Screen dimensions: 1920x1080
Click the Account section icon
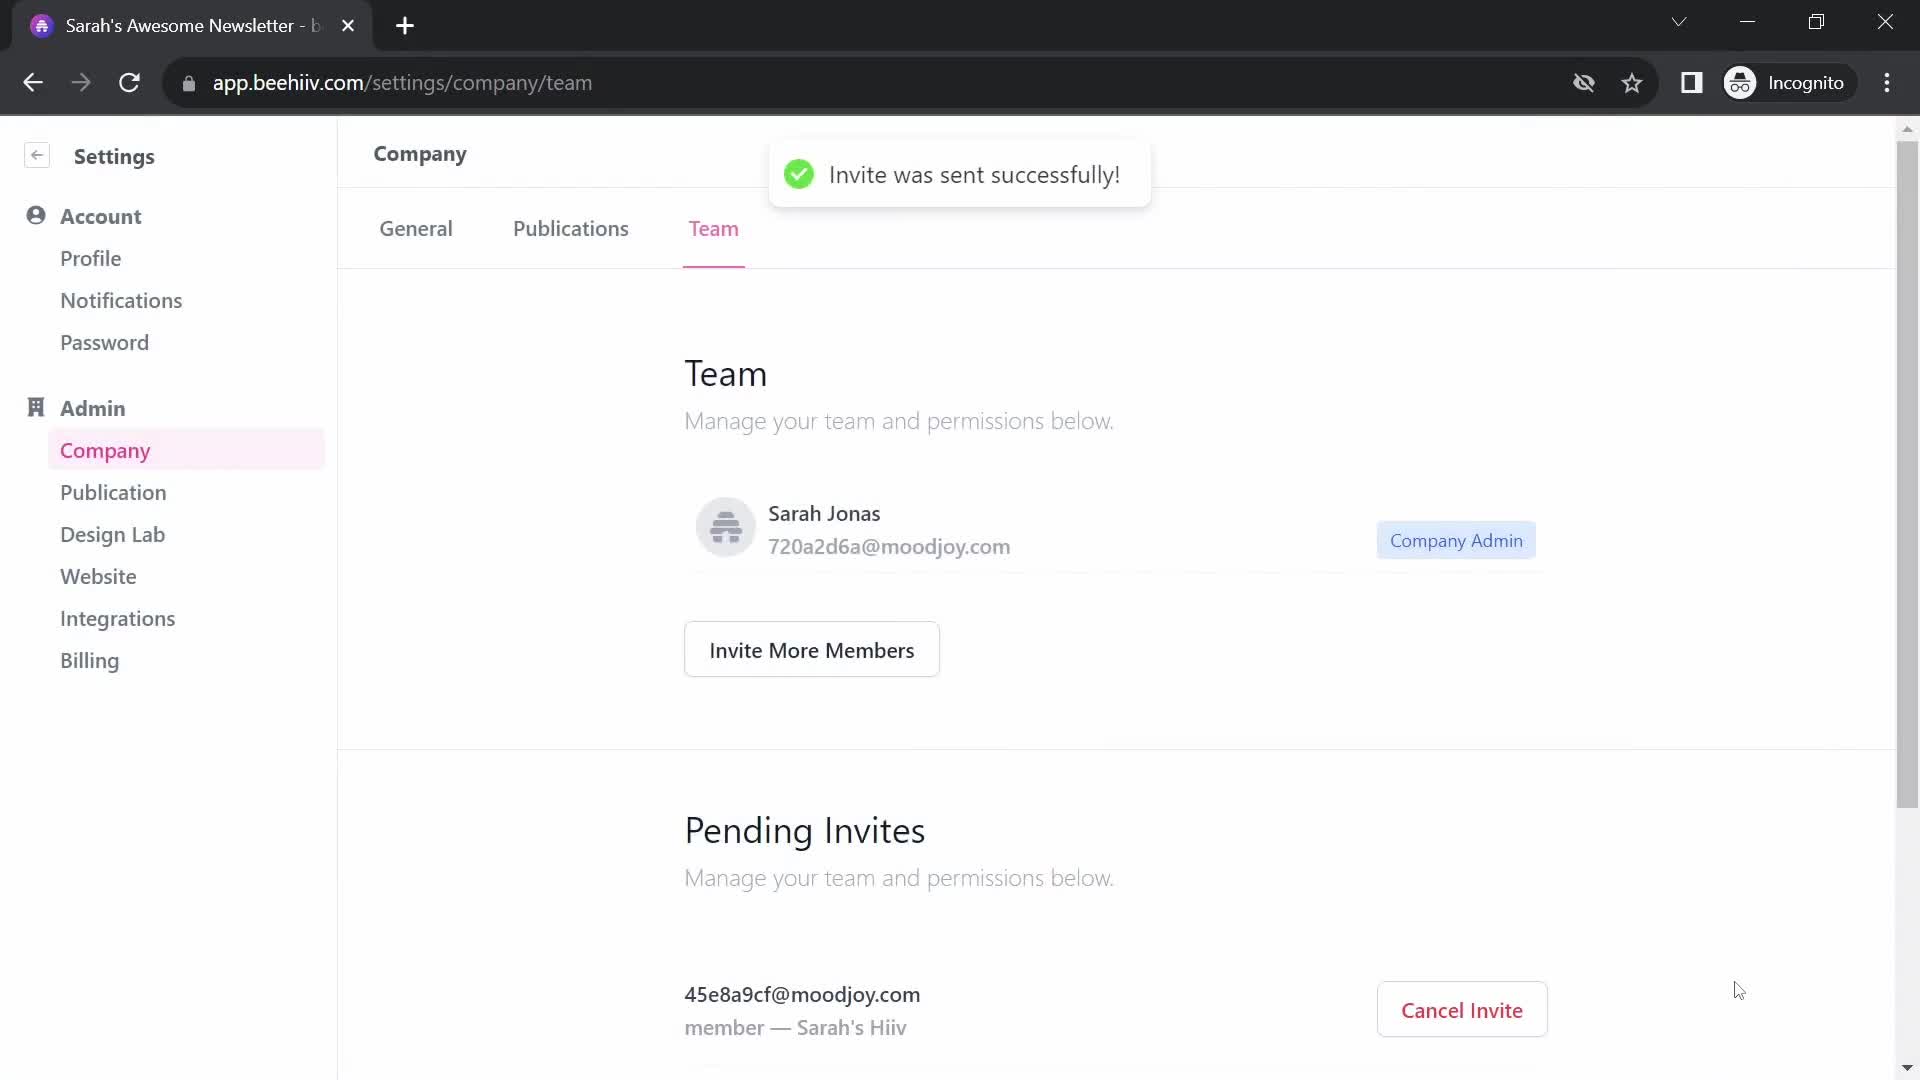coord(36,215)
